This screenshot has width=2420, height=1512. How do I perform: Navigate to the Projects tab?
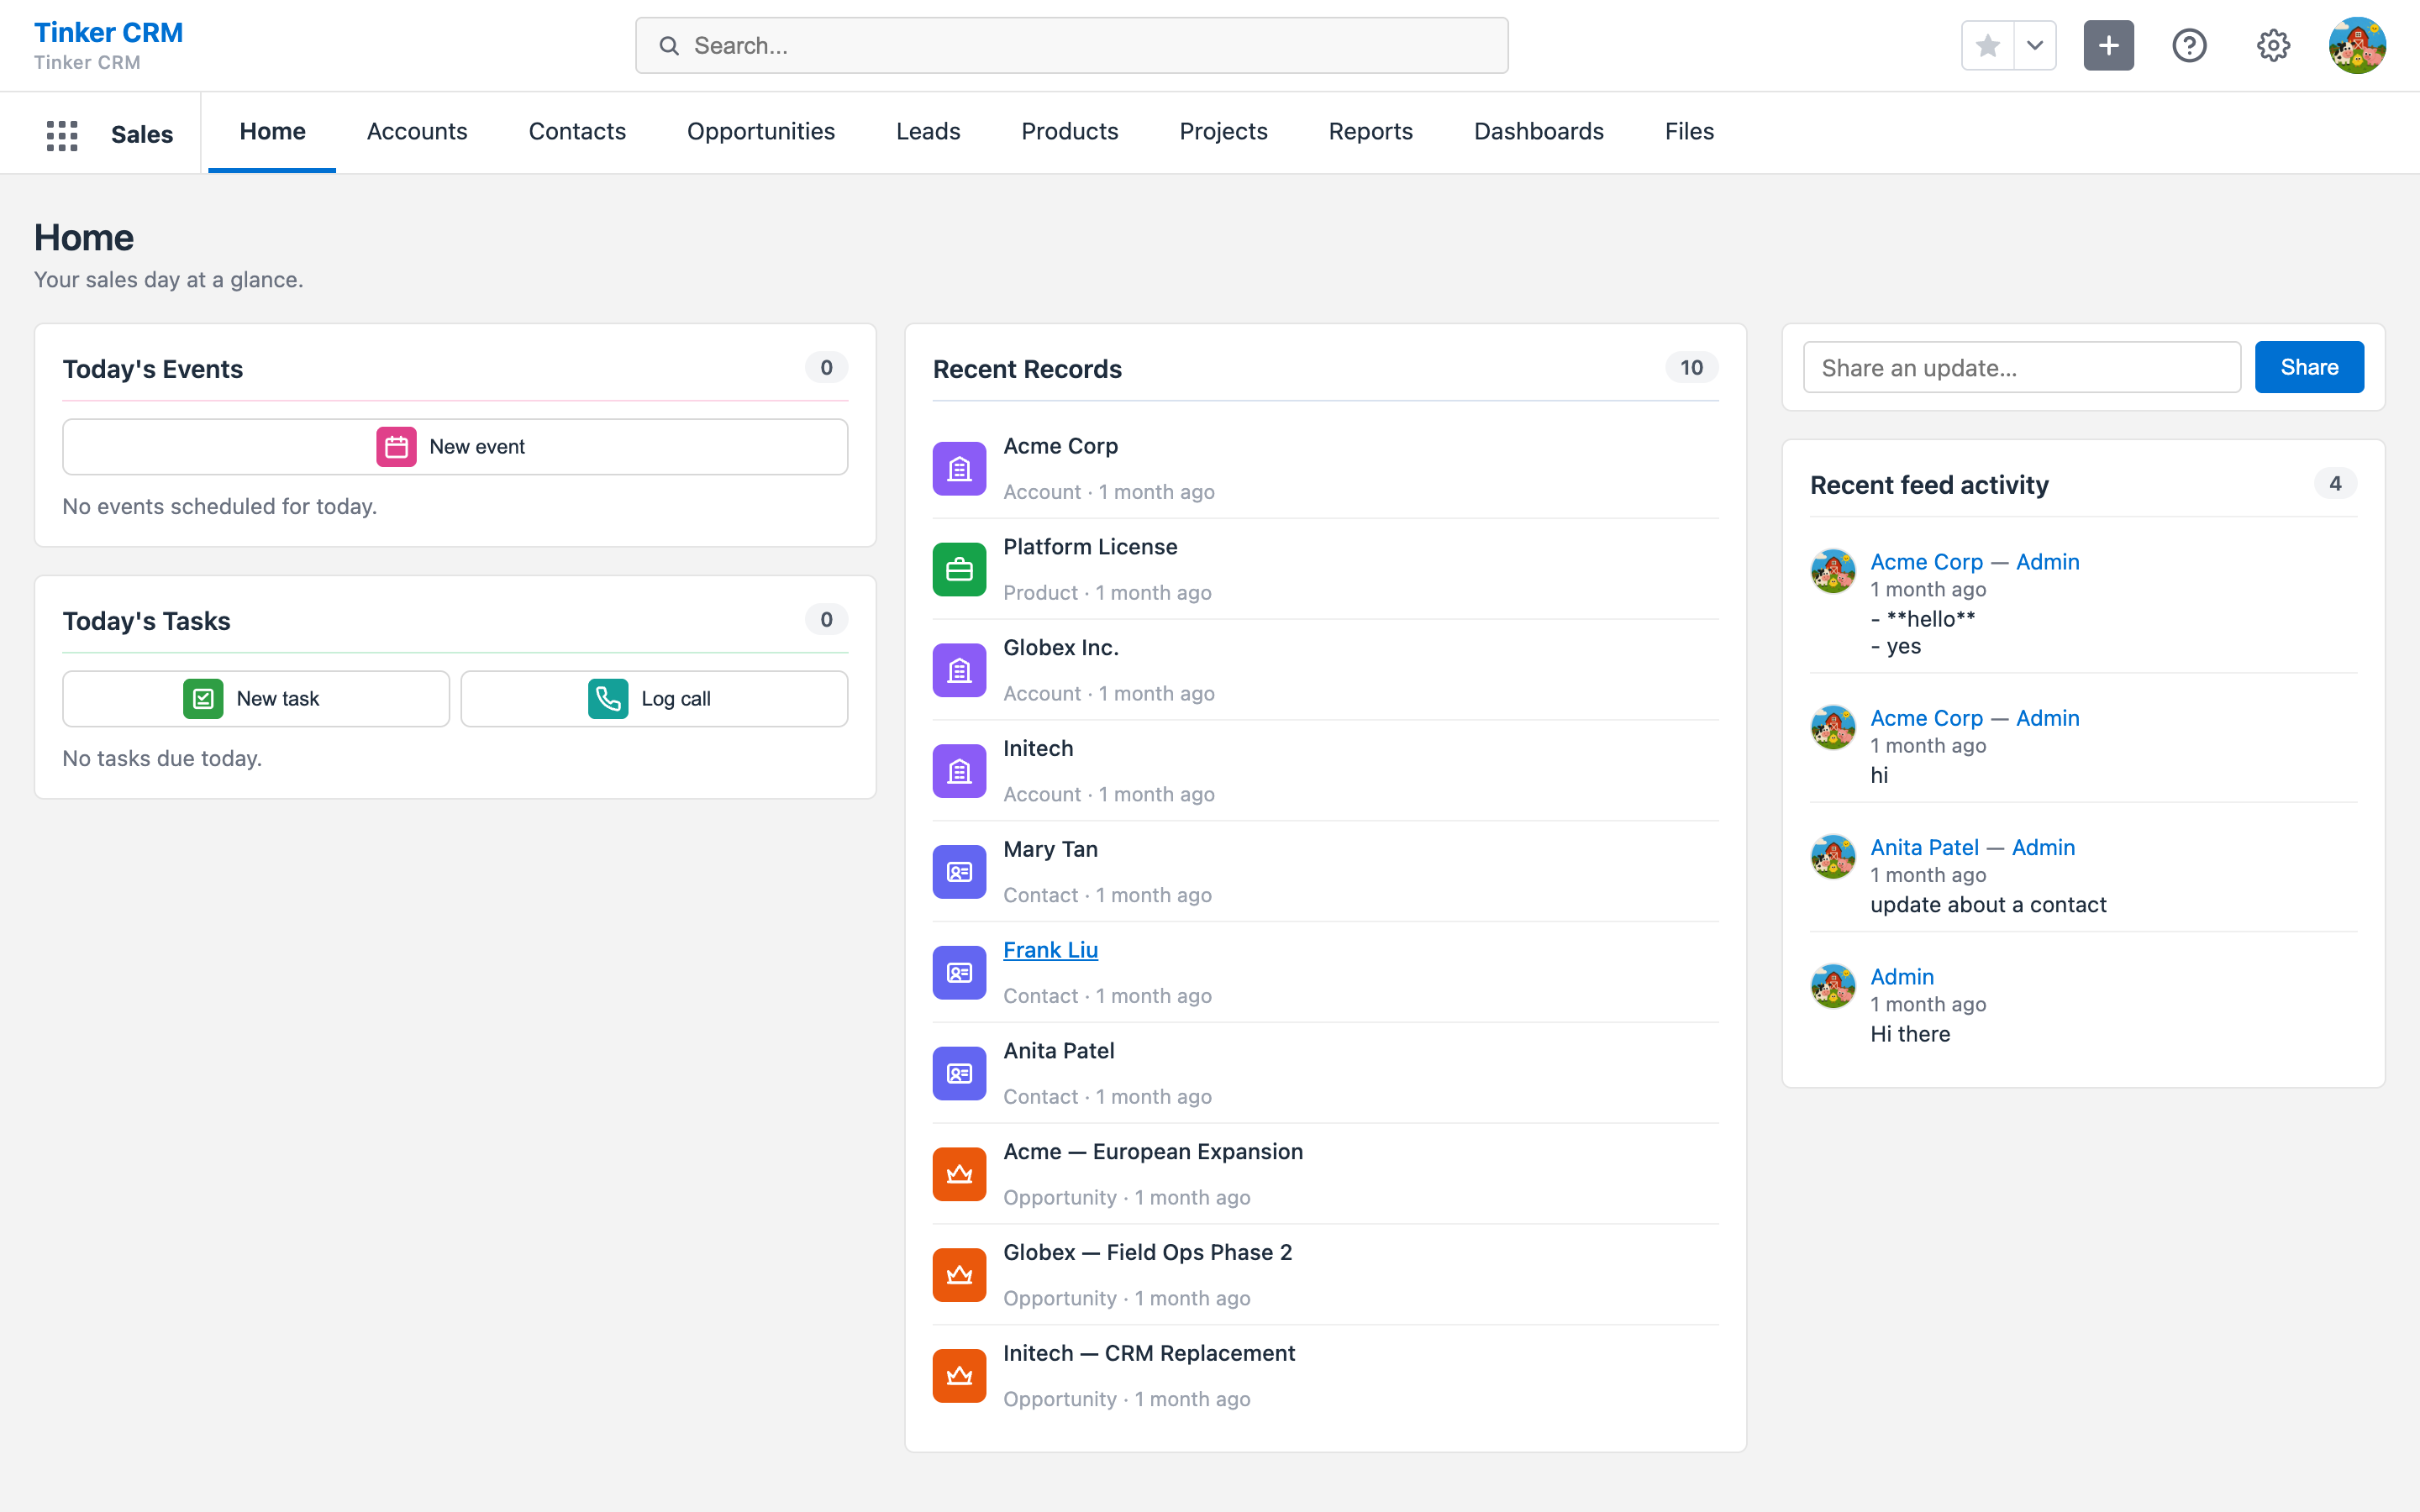click(1223, 132)
